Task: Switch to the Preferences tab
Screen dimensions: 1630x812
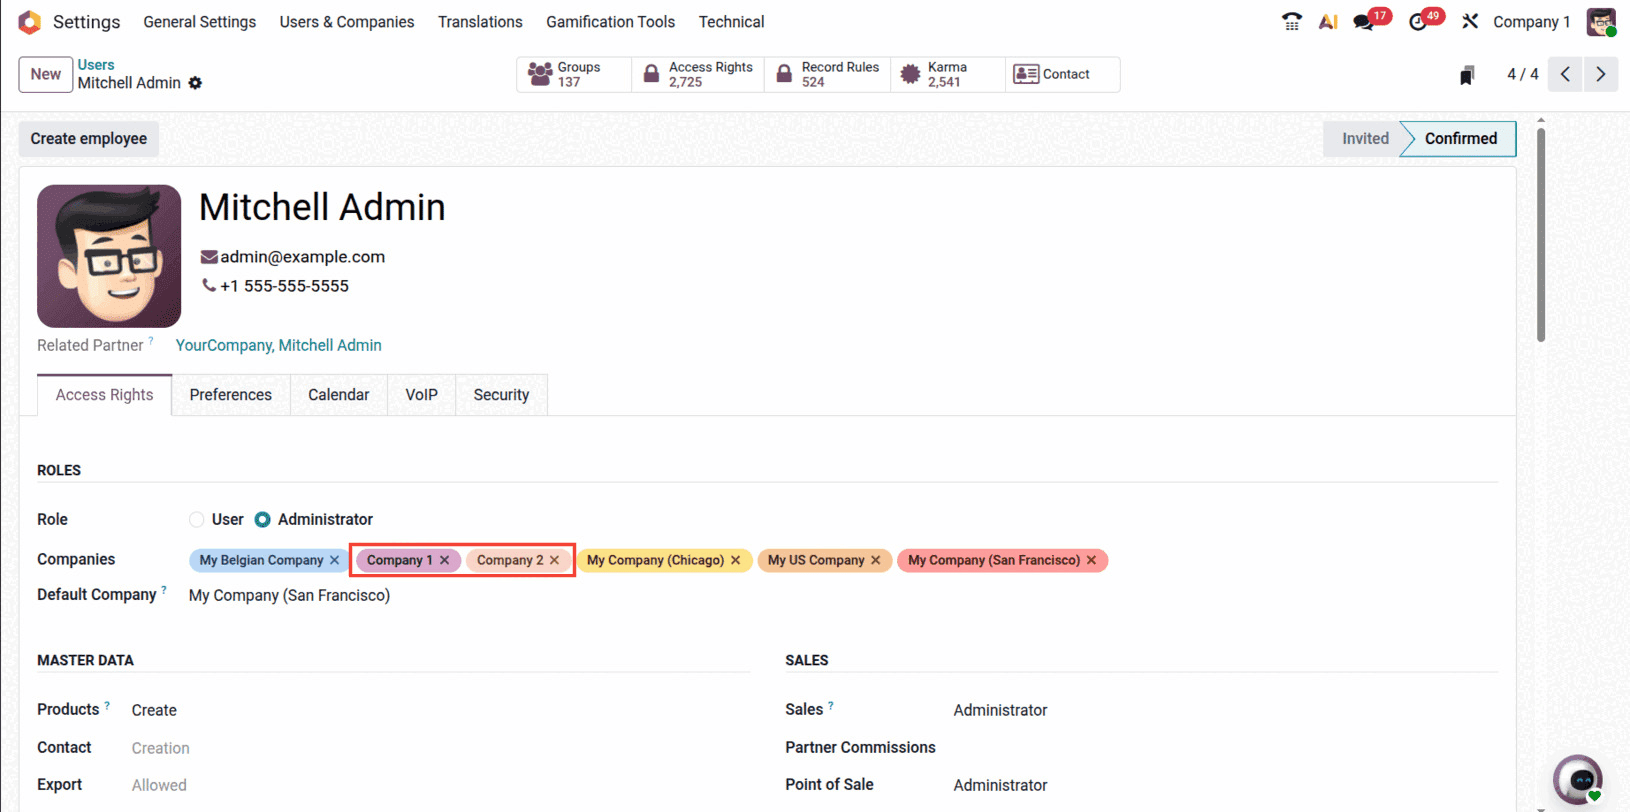Action: (231, 395)
